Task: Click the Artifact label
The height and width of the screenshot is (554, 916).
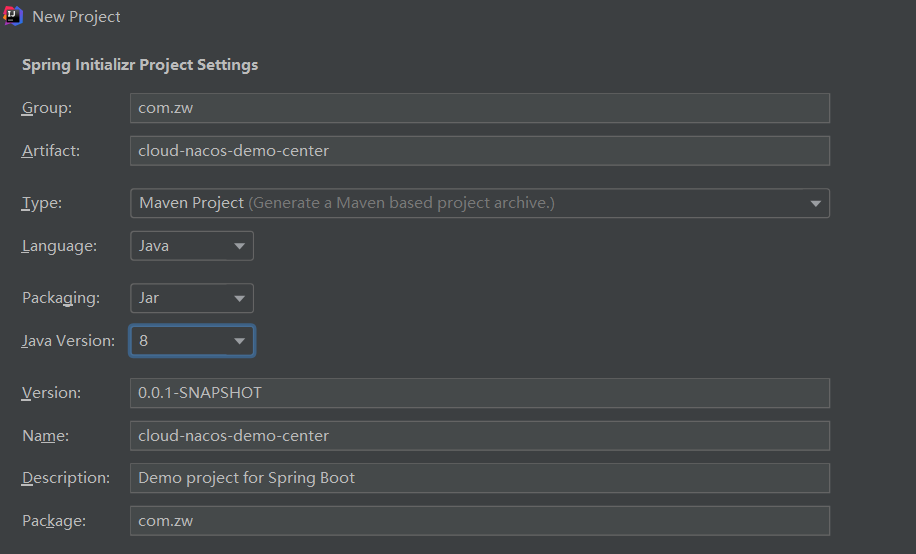Action: (51, 151)
